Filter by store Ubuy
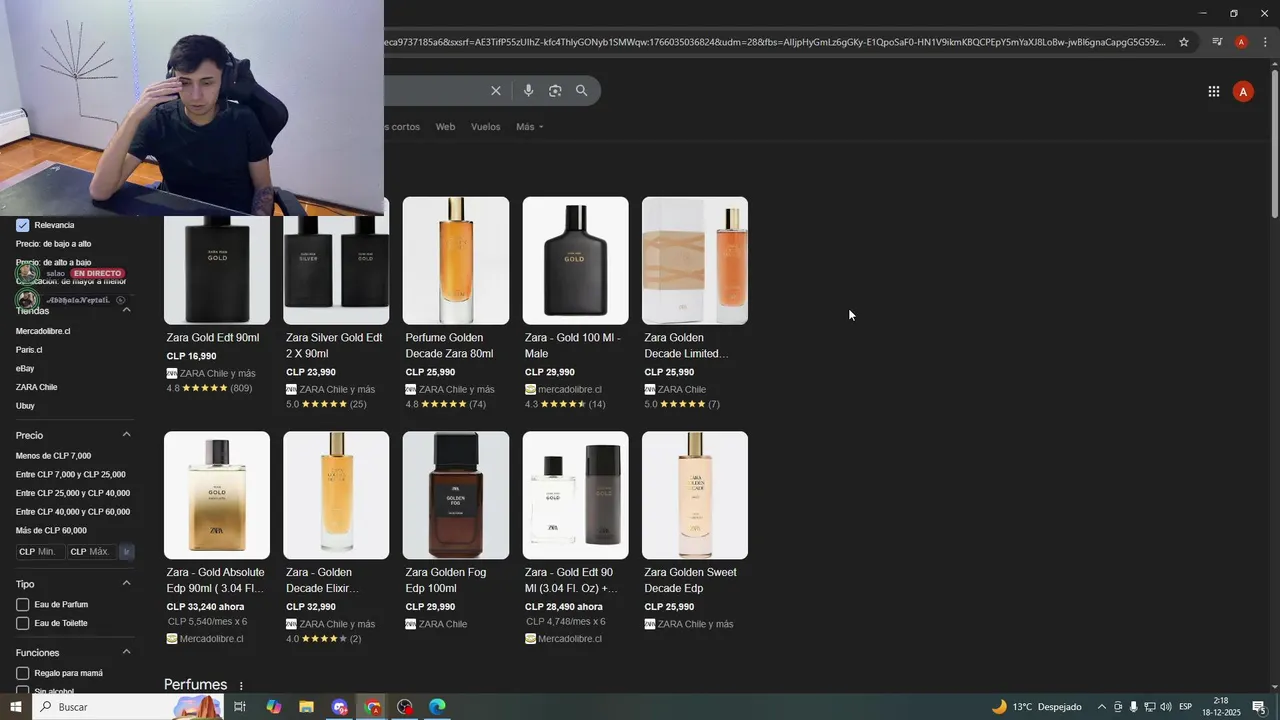1280x720 pixels. click(x=25, y=406)
